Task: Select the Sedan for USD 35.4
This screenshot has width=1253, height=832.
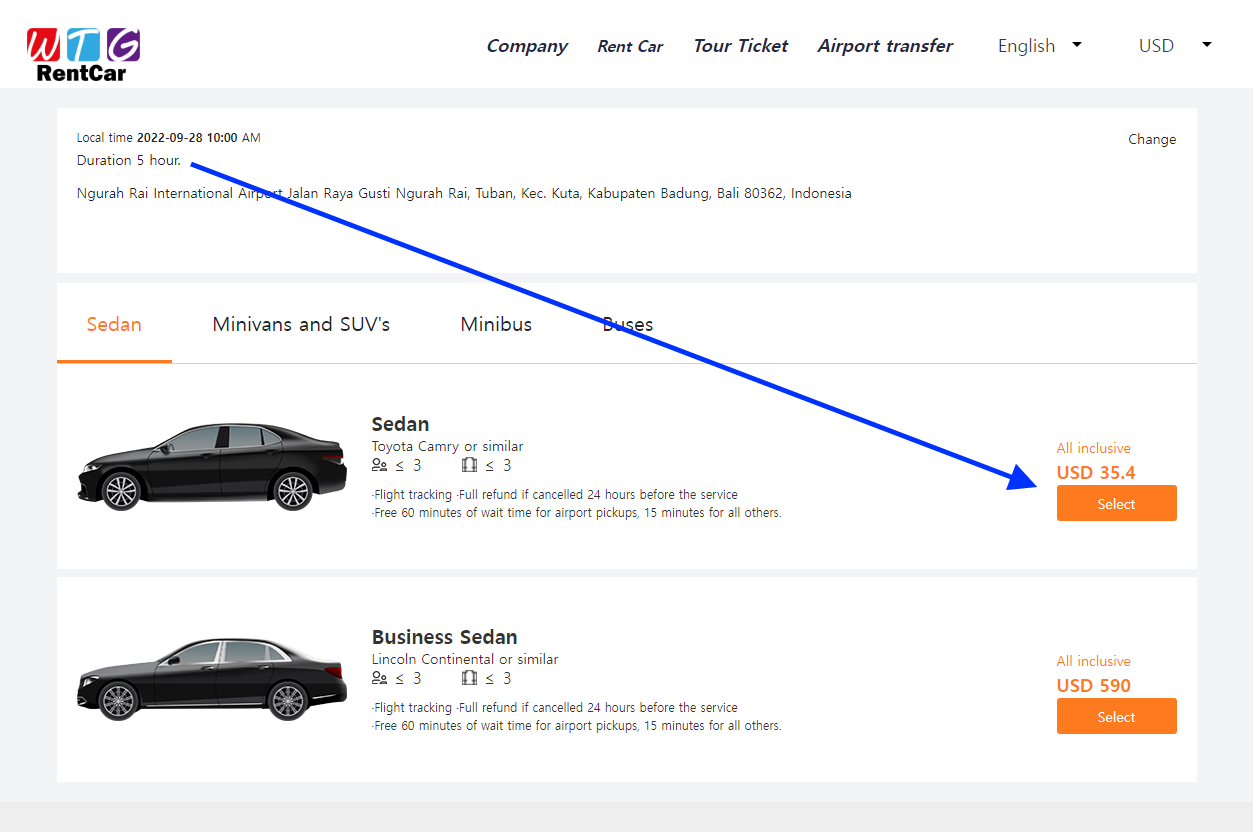Action: point(1116,504)
